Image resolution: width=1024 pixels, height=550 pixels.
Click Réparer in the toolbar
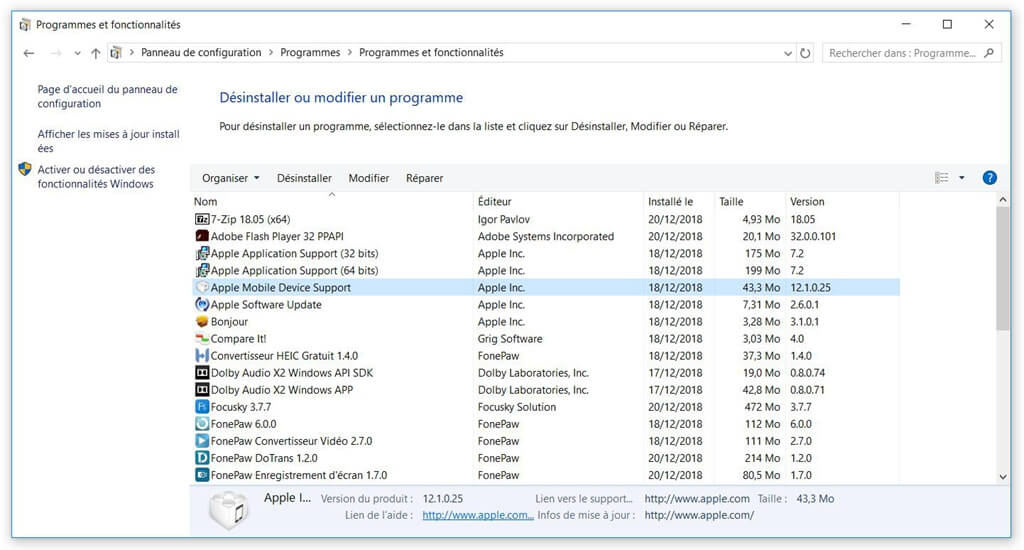(424, 178)
